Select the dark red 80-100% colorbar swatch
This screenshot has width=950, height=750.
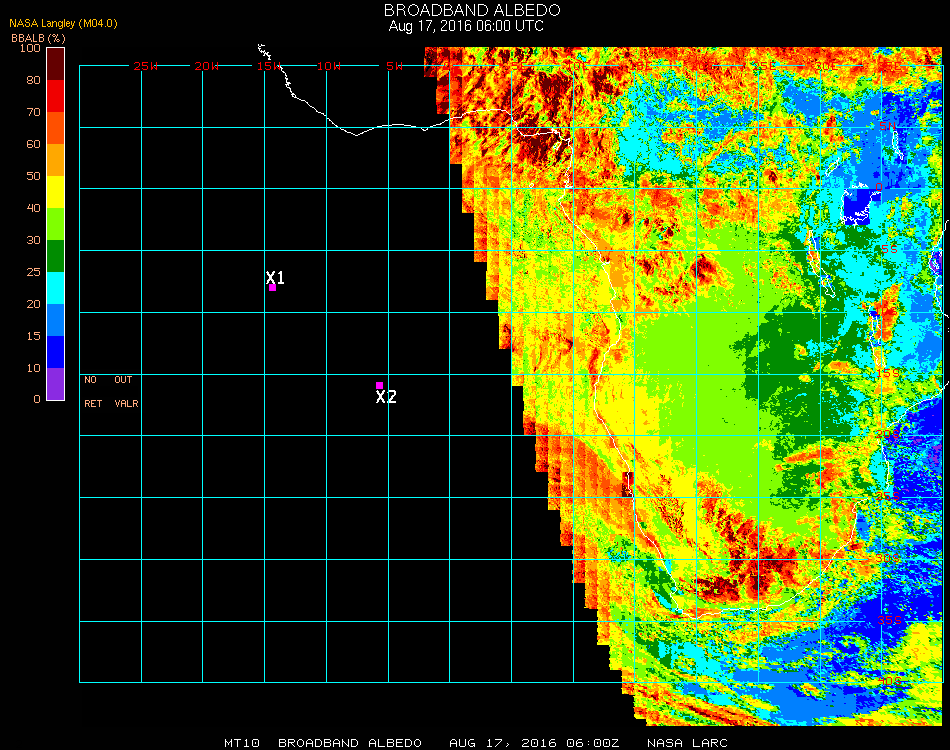point(55,64)
